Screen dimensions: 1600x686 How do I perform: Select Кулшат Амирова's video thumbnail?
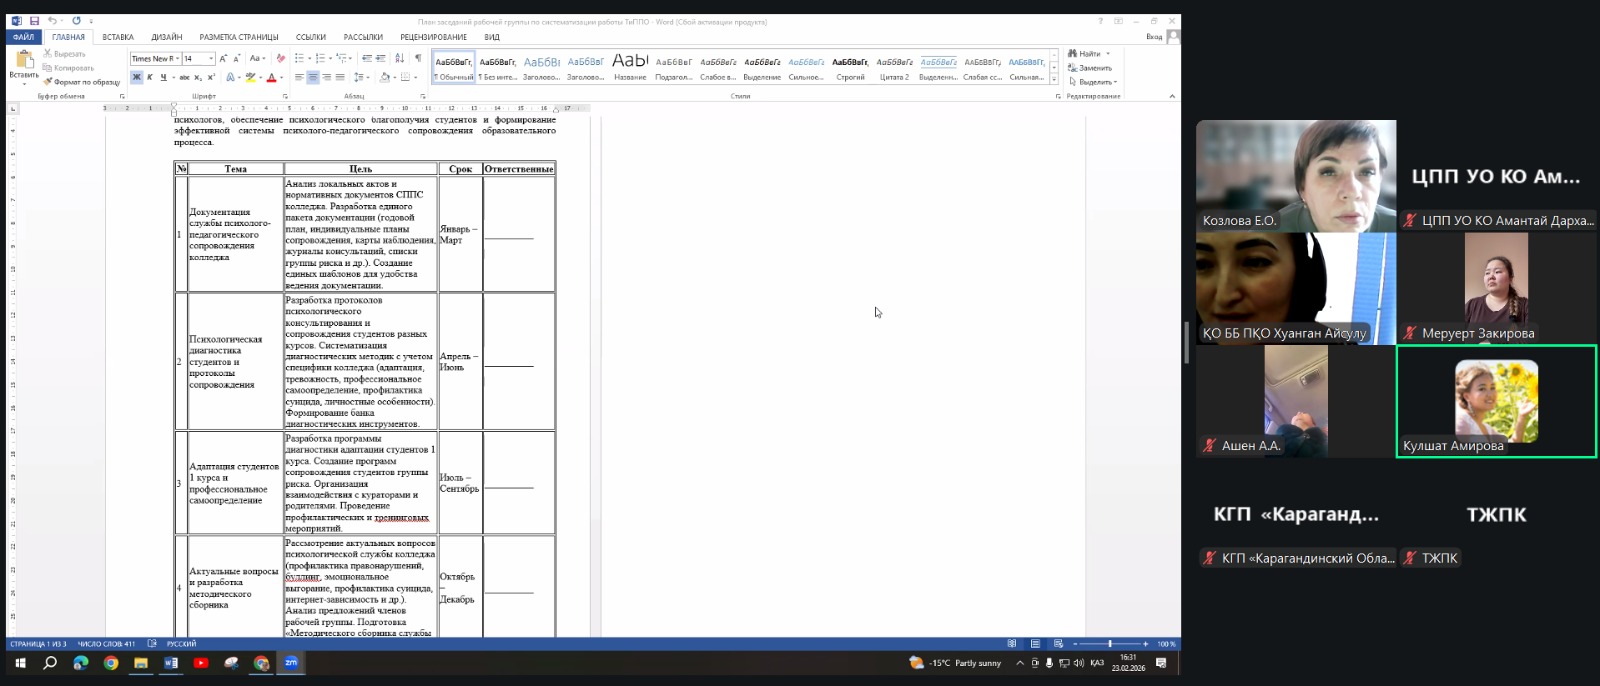point(1496,401)
